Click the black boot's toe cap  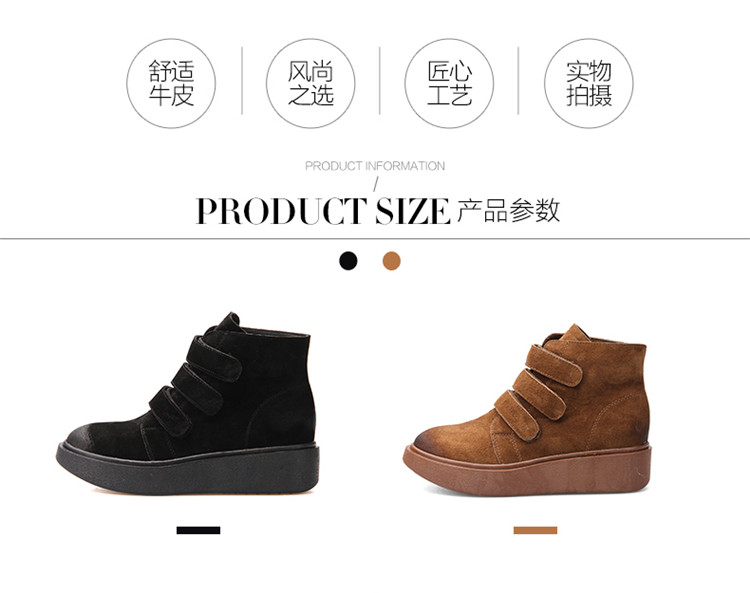[88, 436]
